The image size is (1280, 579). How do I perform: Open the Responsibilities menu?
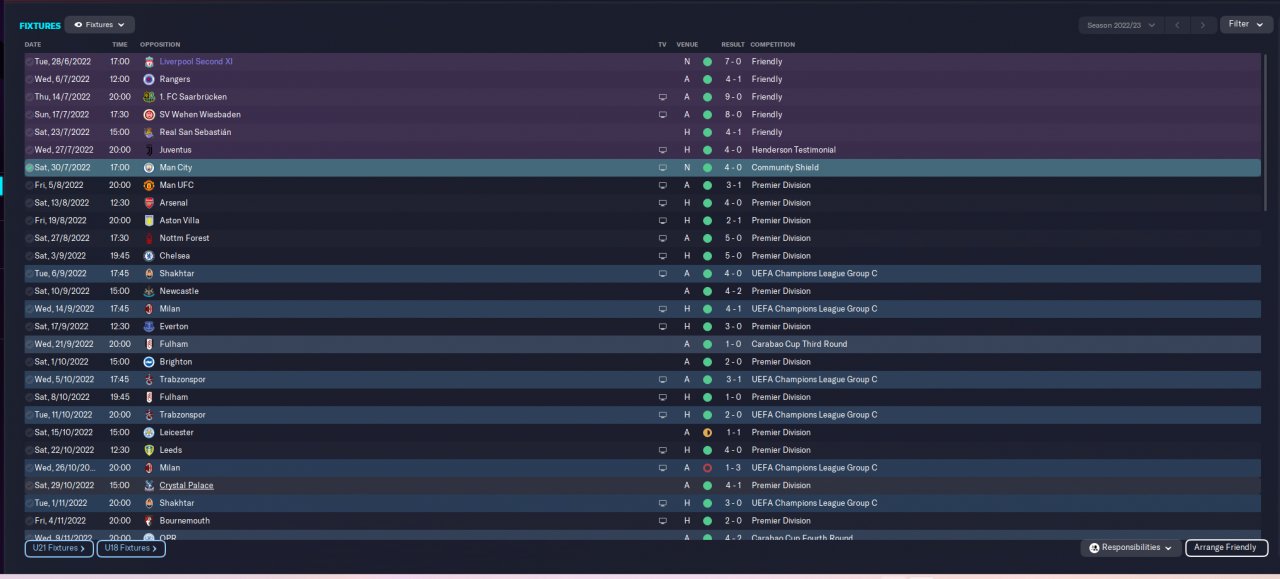pos(1130,548)
